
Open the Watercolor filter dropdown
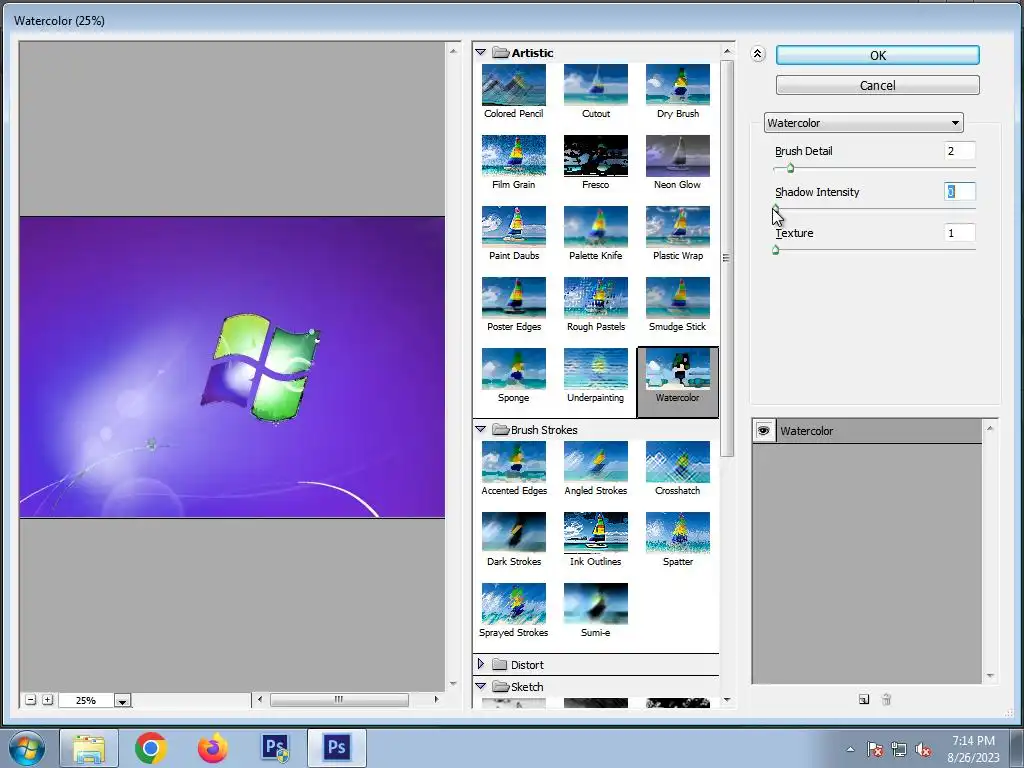point(863,123)
